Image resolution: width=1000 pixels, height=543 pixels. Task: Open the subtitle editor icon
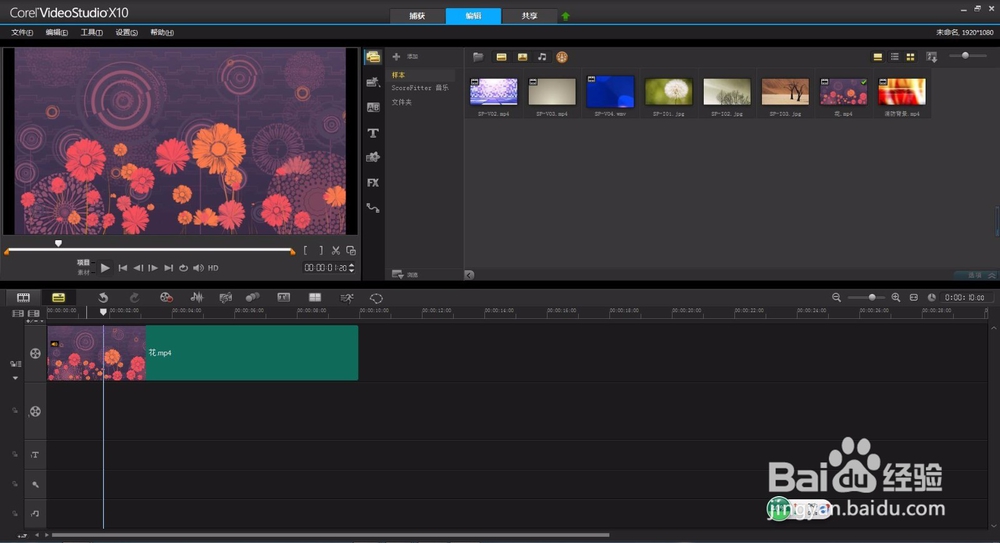(283, 297)
